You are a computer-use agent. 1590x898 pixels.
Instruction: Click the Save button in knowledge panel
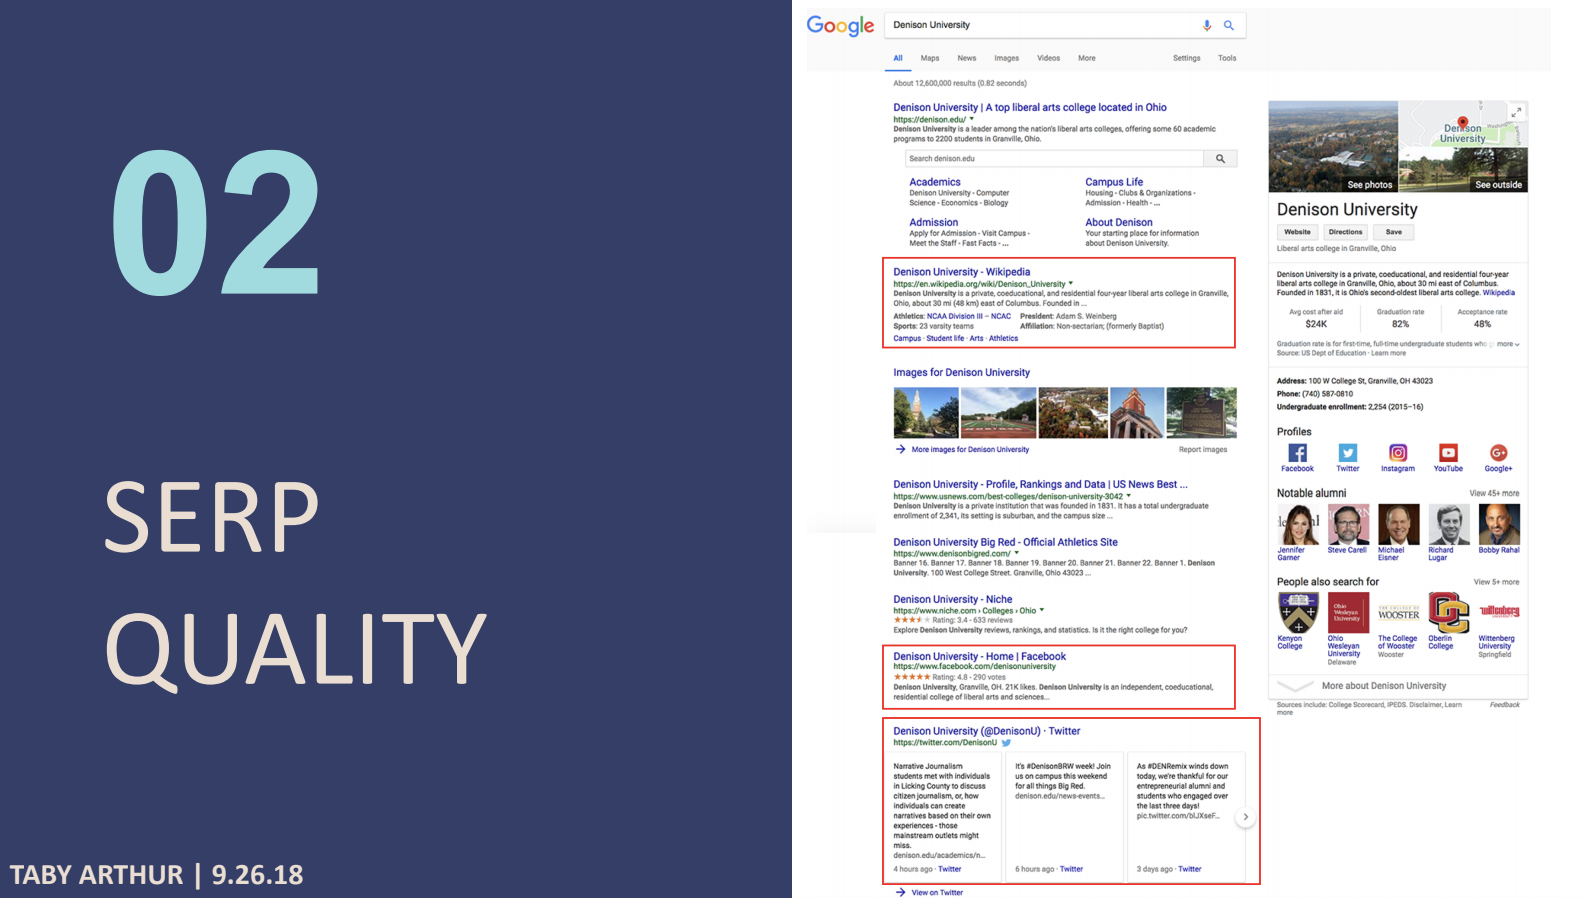click(x=1394, y=232)
